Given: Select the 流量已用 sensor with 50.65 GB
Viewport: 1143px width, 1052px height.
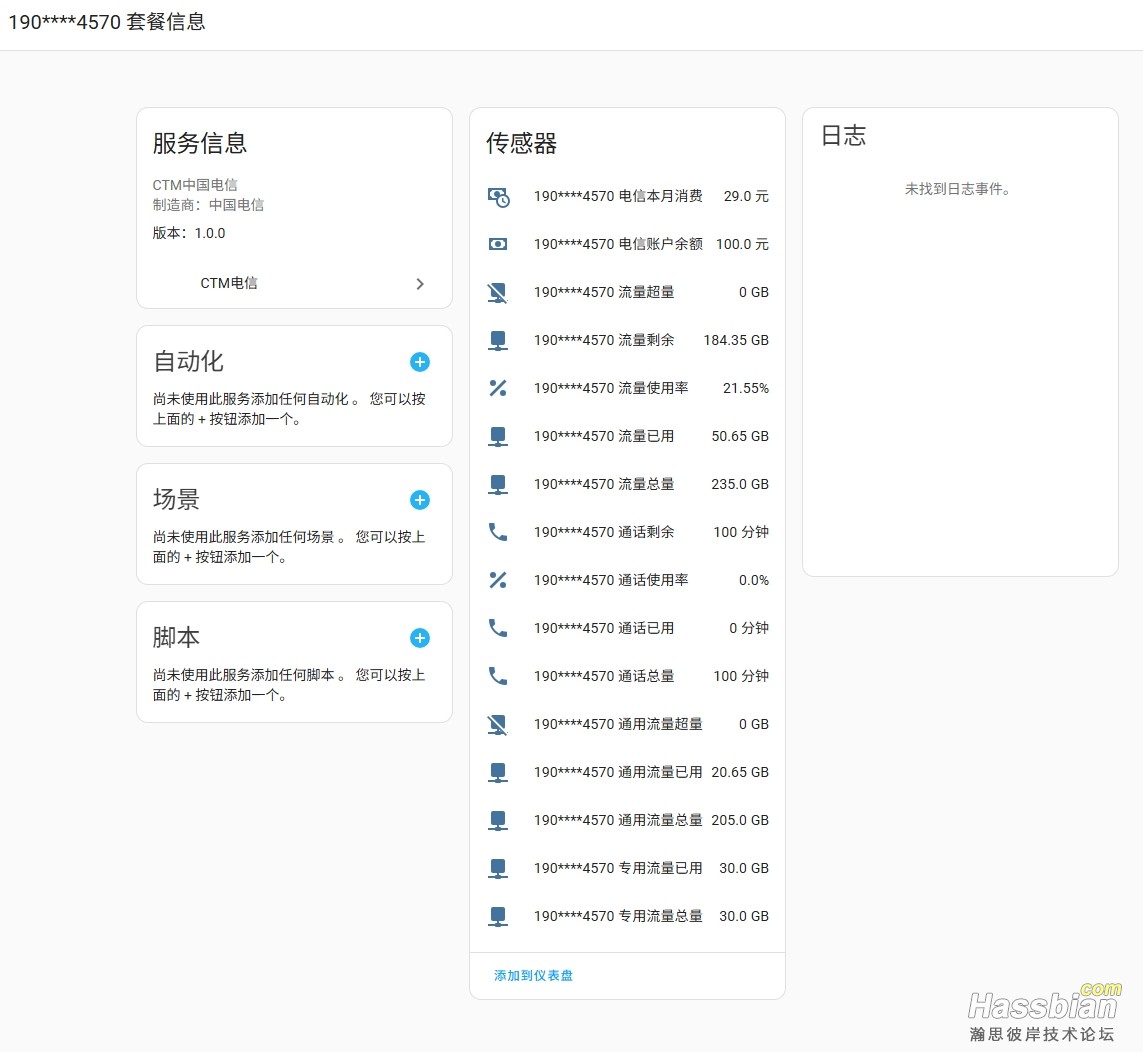Looking at the screenshot, I should point(604,437).
